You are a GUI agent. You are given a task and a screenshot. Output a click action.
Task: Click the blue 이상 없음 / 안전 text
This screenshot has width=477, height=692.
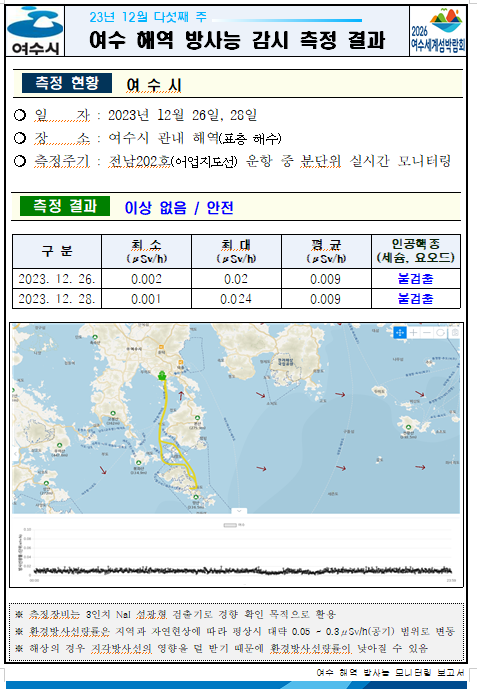coord(179,207)
